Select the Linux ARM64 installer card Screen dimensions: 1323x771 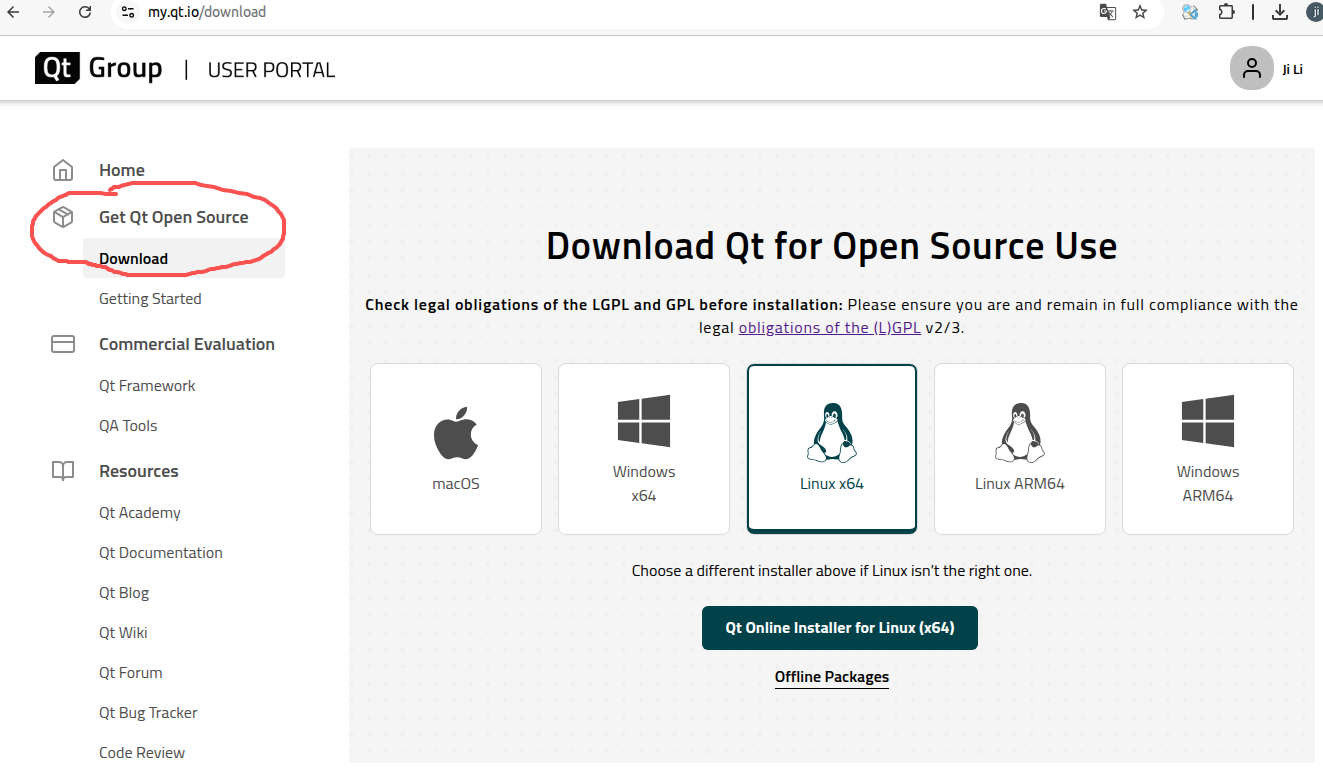pos(1020,449)
